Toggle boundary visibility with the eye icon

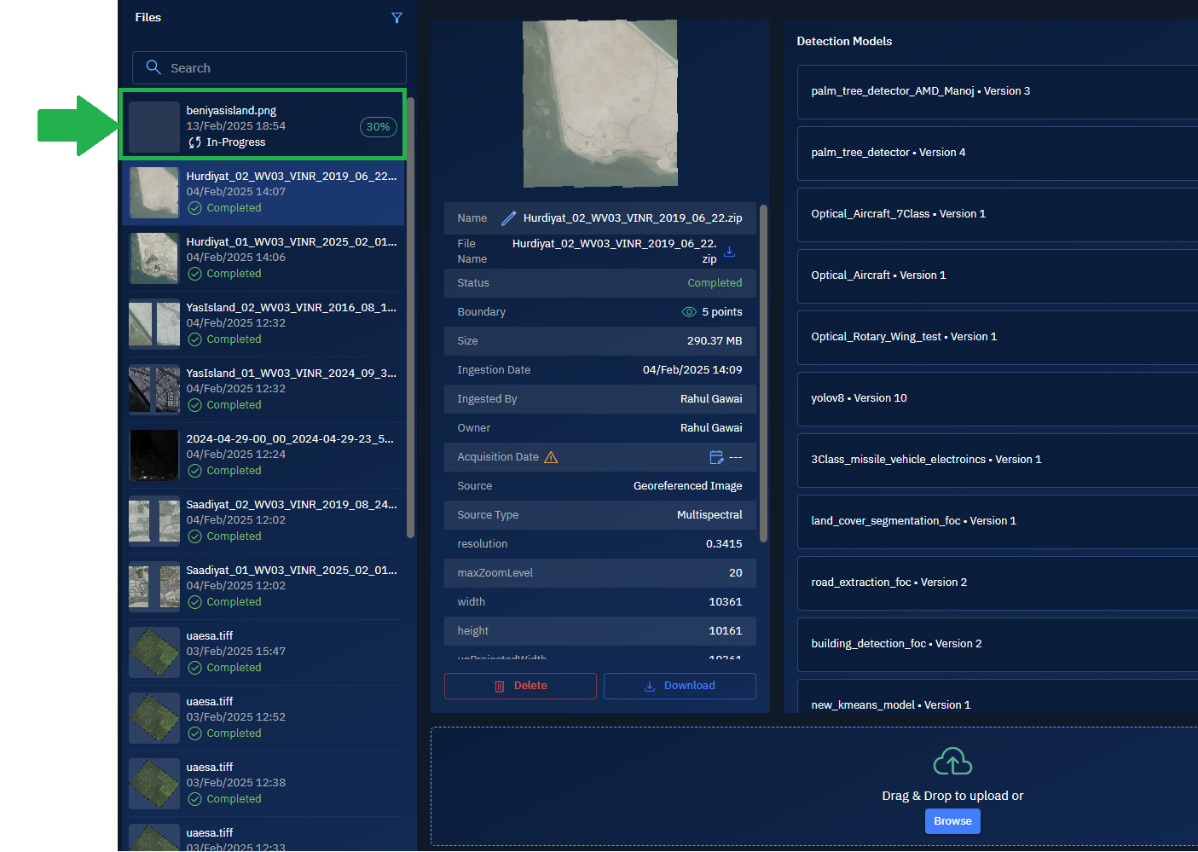[x=688, y=311]
